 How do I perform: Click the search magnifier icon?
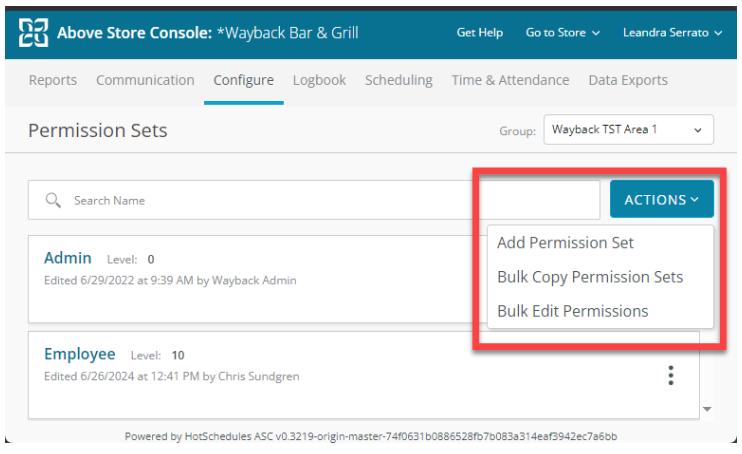pos(53,200)
